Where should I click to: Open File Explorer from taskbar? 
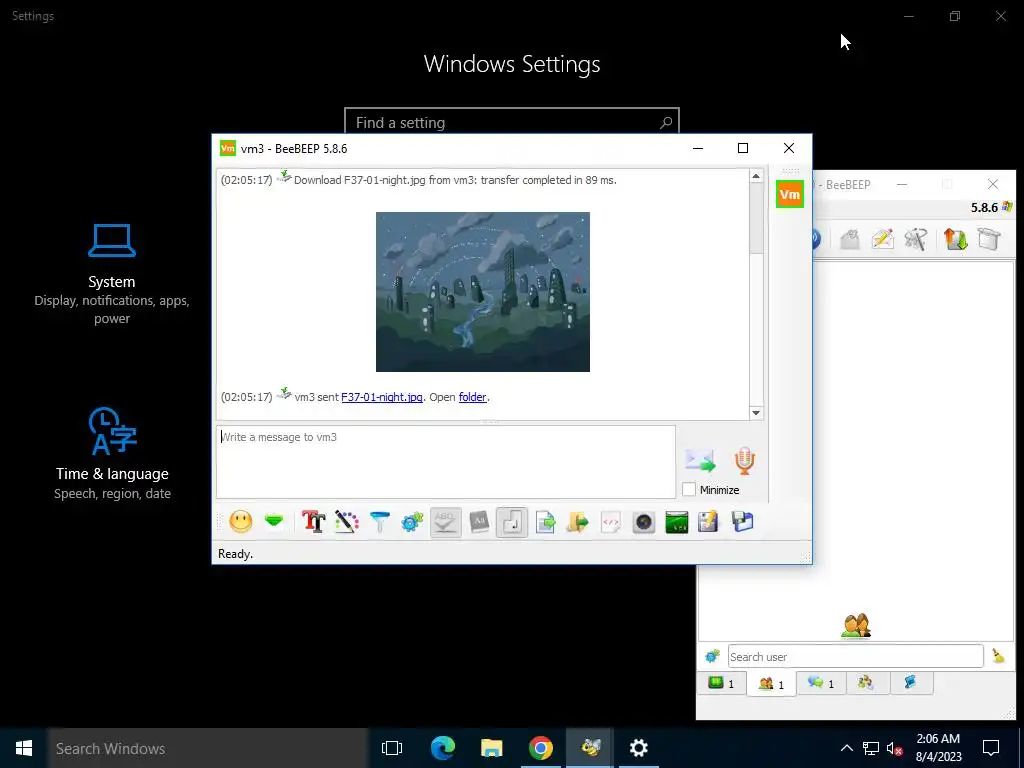491,748
